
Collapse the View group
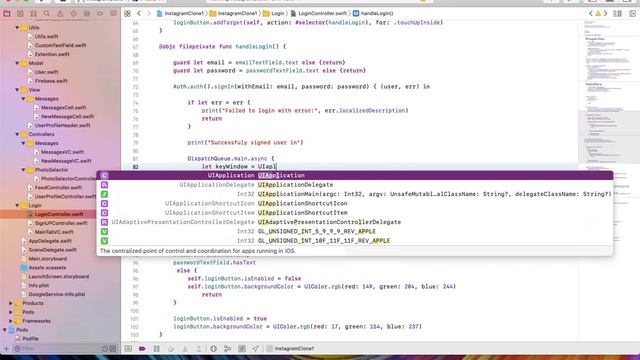click(17, 90)
